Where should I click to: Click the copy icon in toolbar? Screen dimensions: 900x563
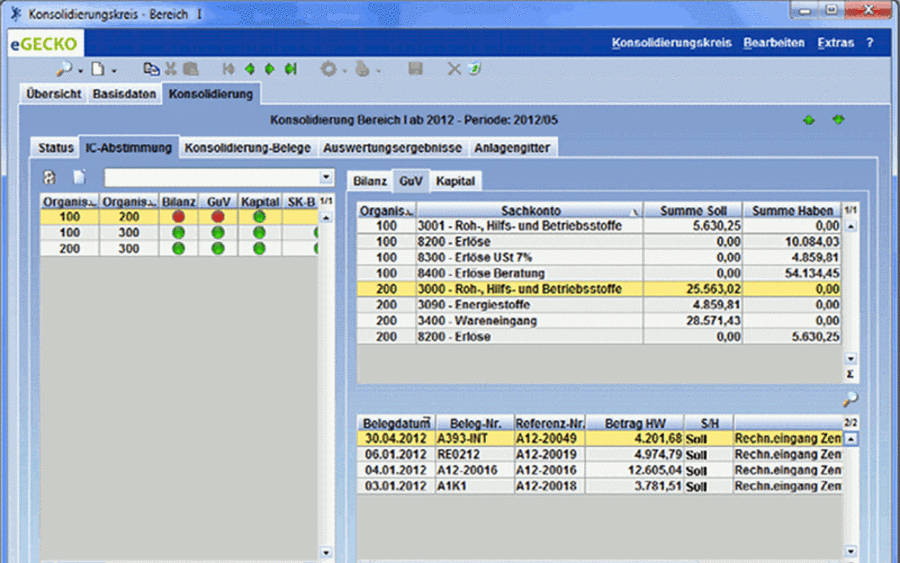152,69
